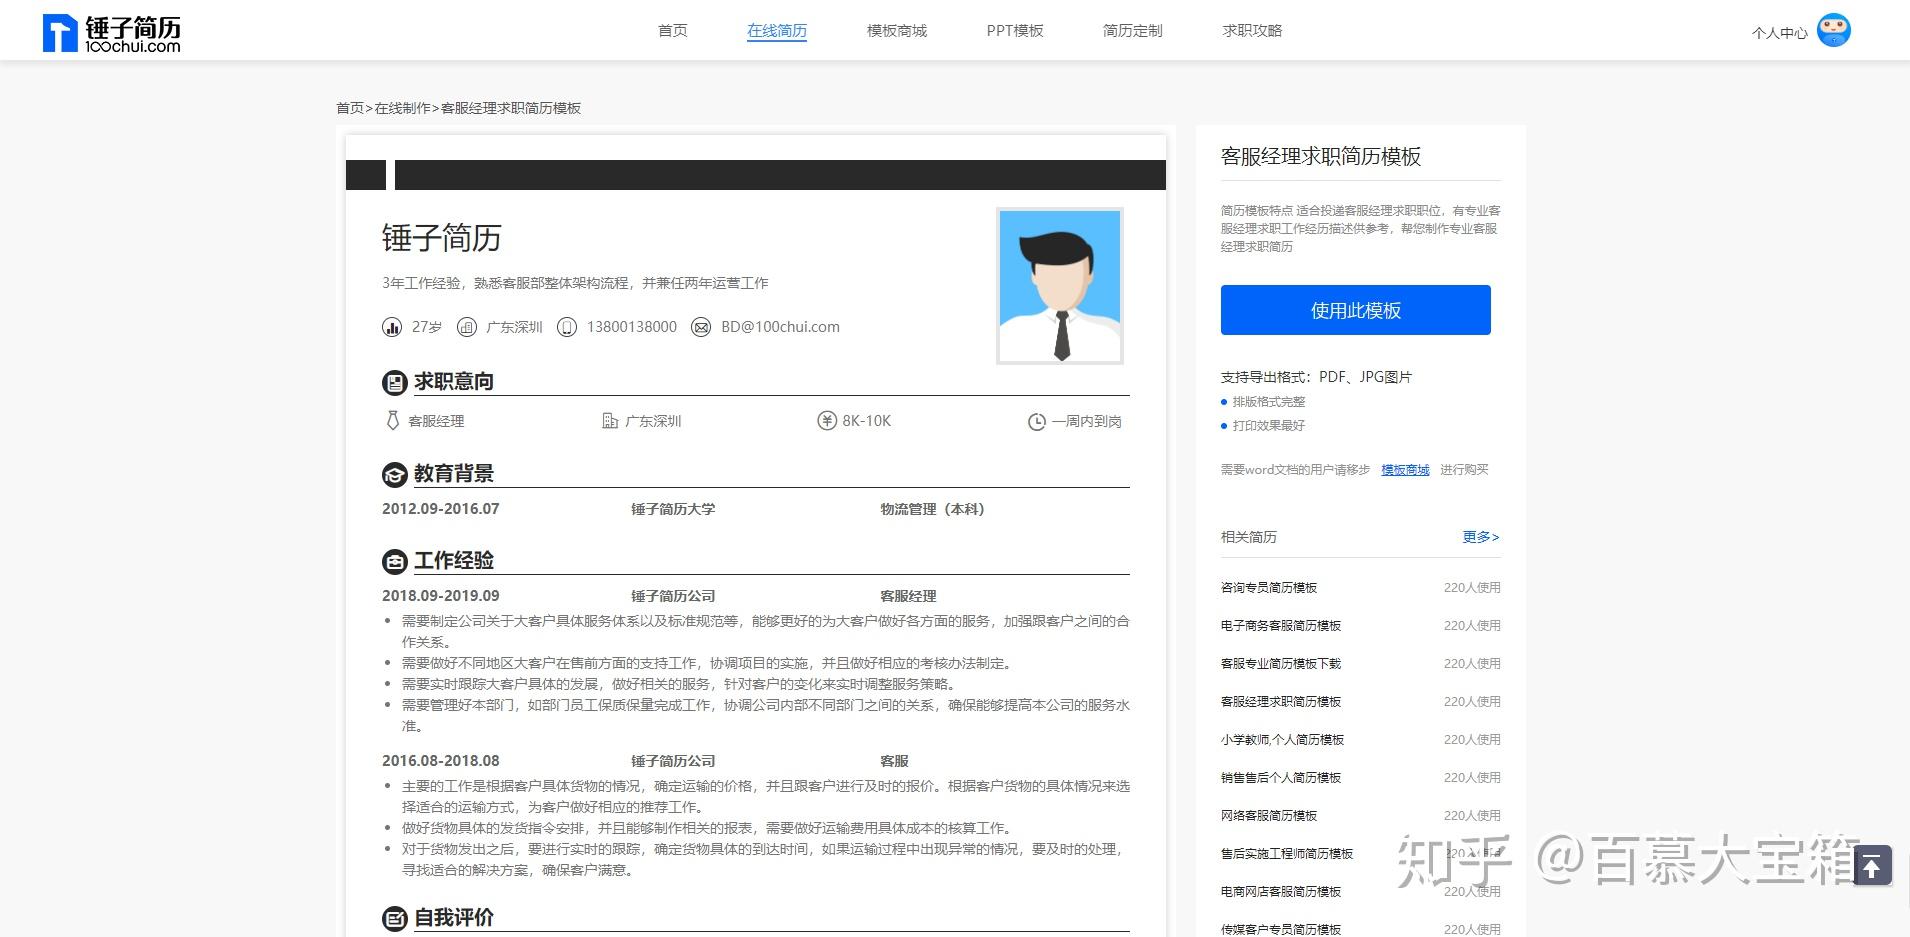
Task: Open 客服专业简历模板下载
Action: pyautogui.click(x=1281, y=664)
